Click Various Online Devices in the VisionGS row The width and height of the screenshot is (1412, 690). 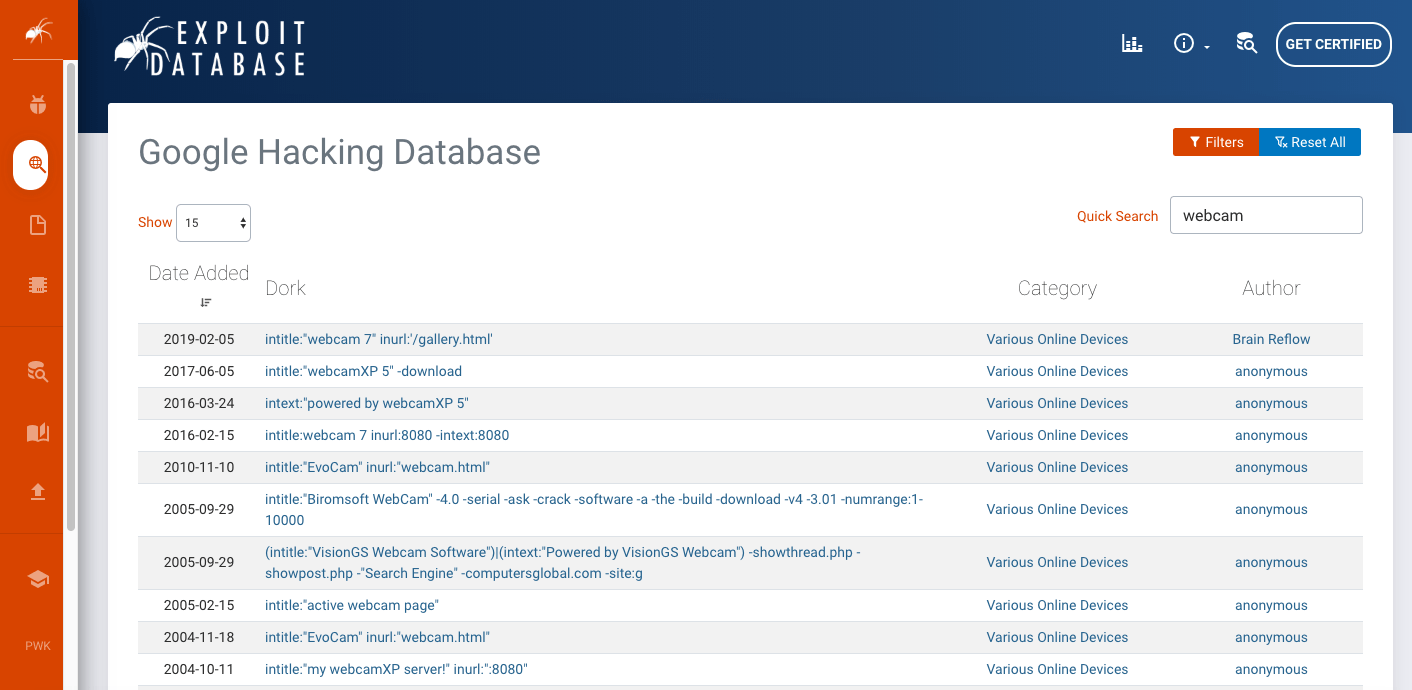pos(1057,562)
